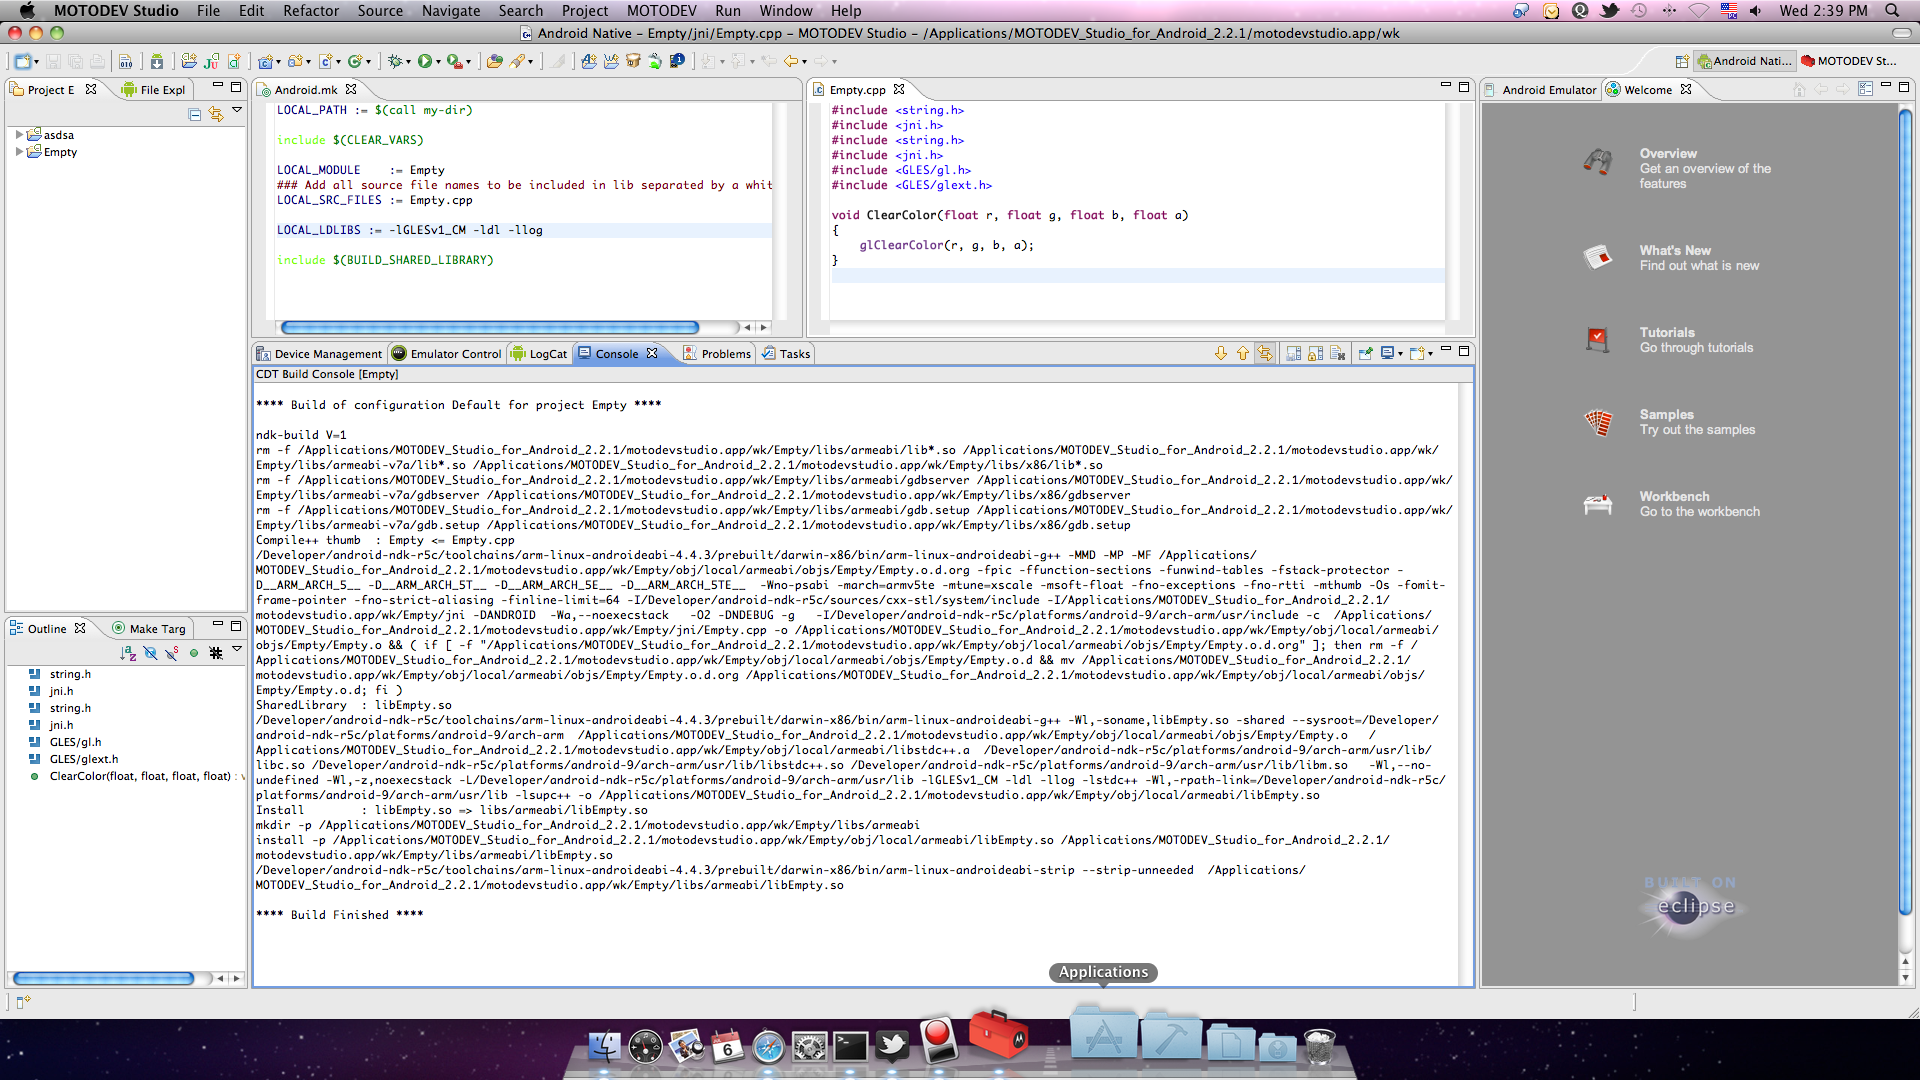Switch to the LogCat tab

(x=539, y=353)
